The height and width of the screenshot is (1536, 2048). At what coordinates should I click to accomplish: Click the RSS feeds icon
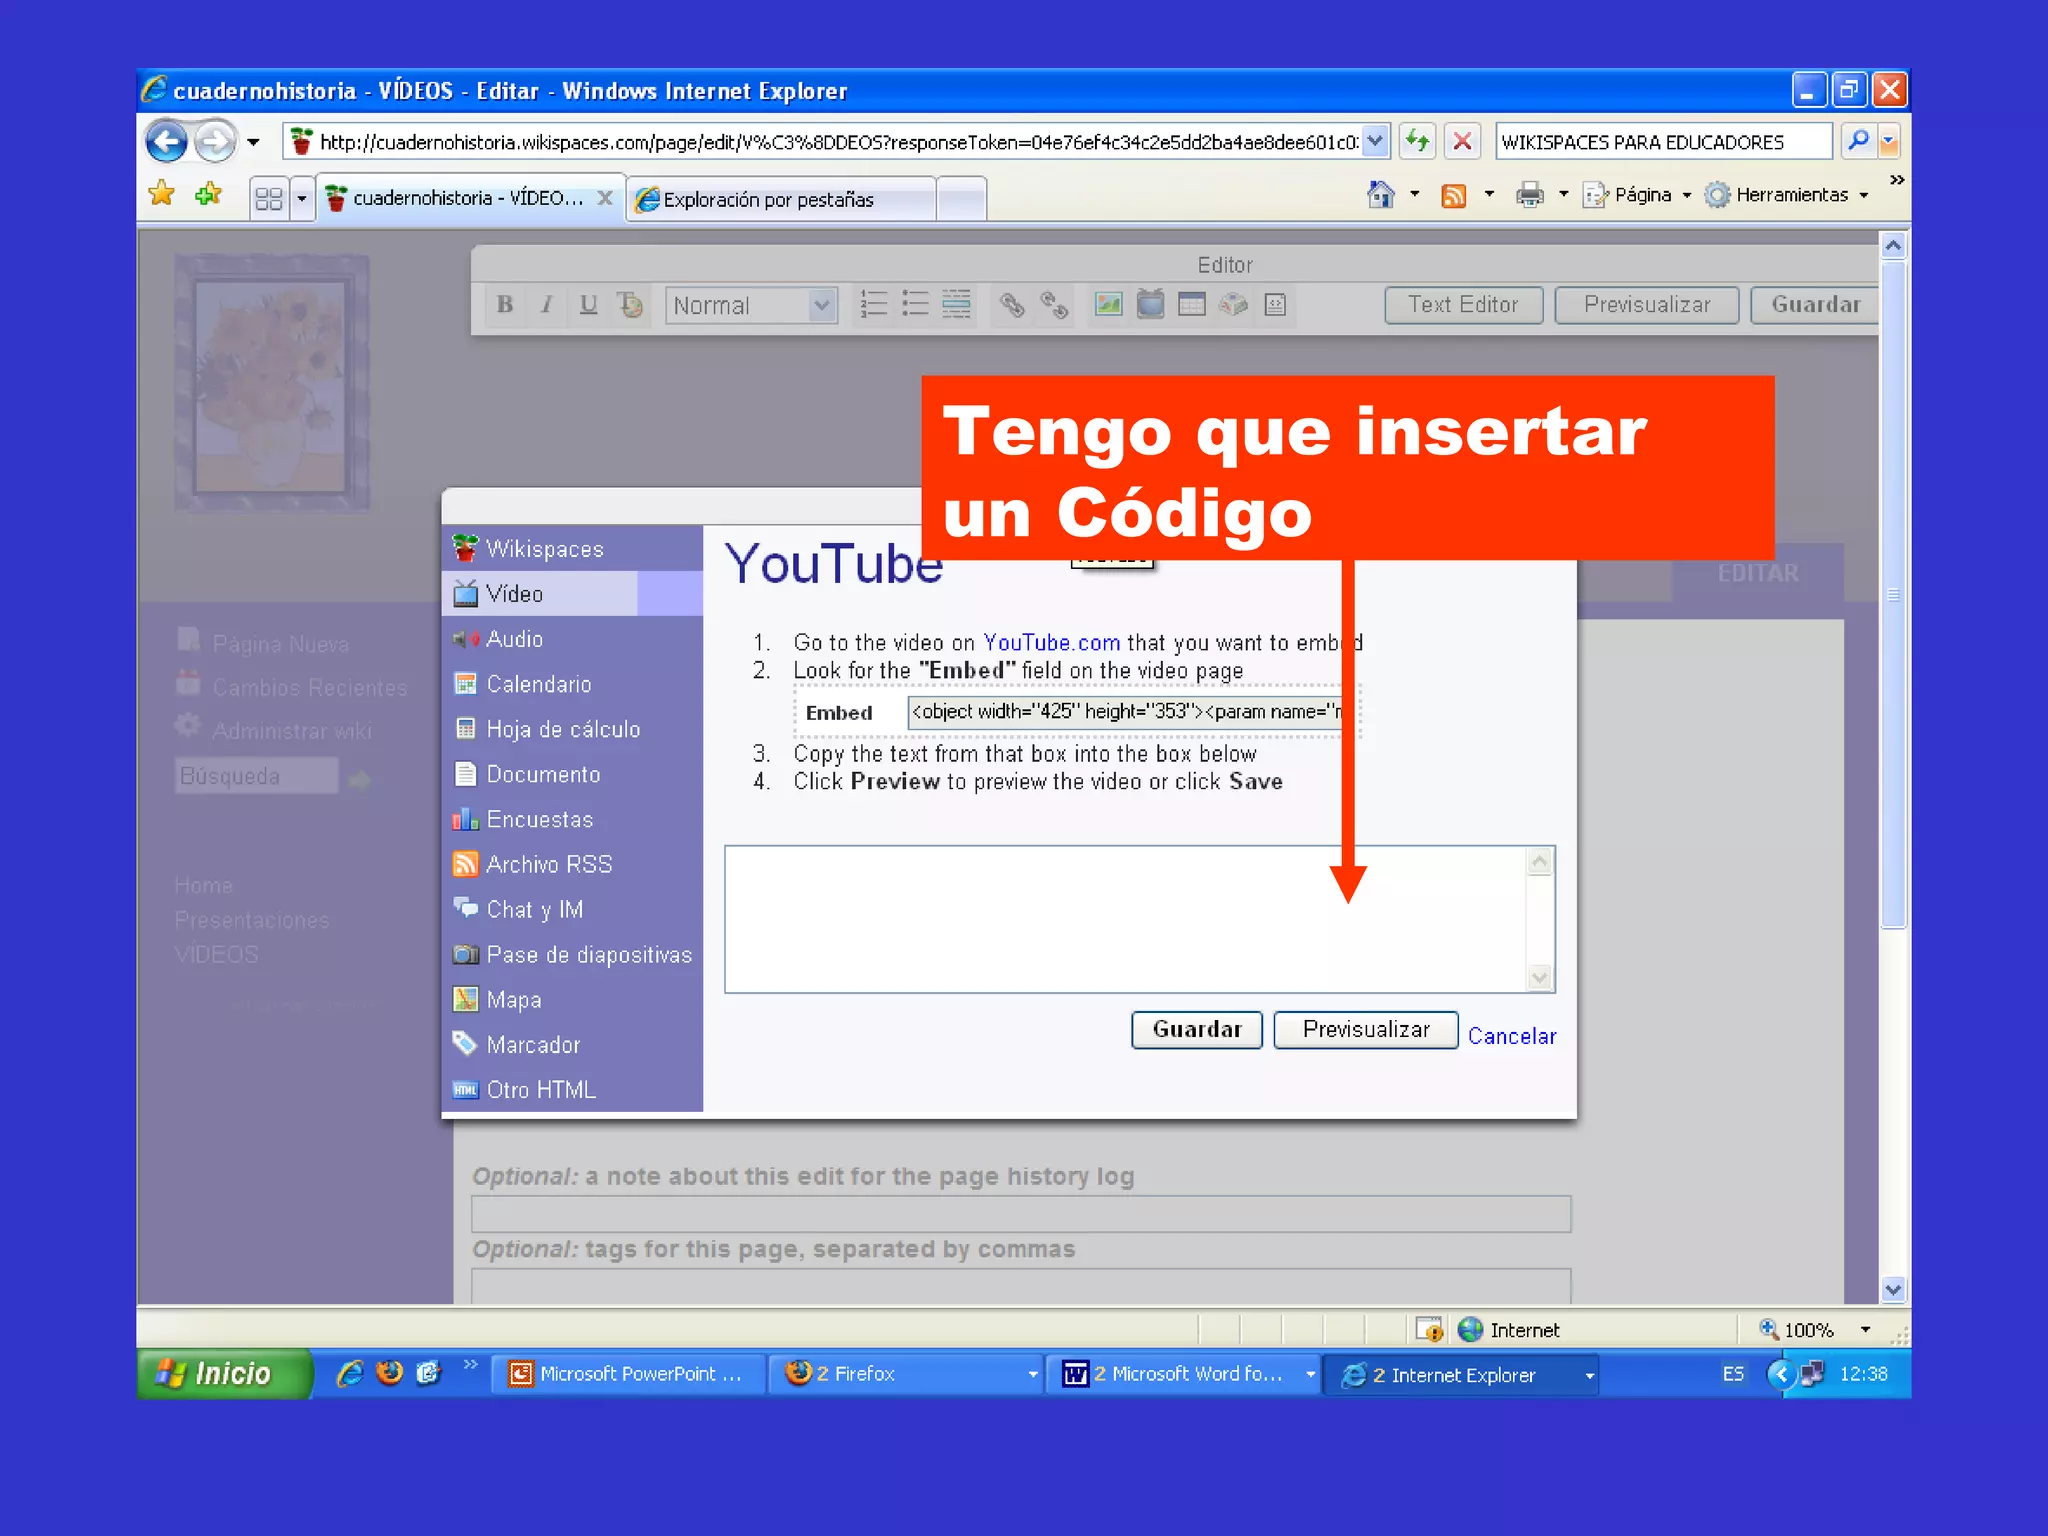click(x=1453, y=196)
